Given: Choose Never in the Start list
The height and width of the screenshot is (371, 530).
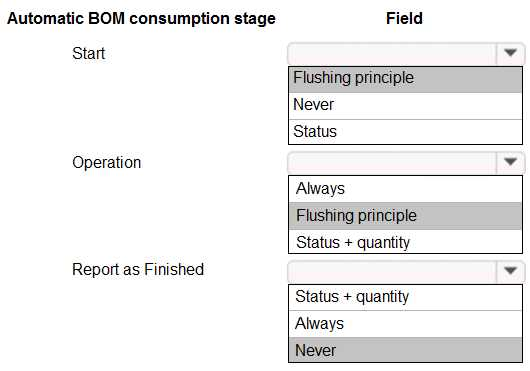Looking at the screenshot, I should 405,106.
